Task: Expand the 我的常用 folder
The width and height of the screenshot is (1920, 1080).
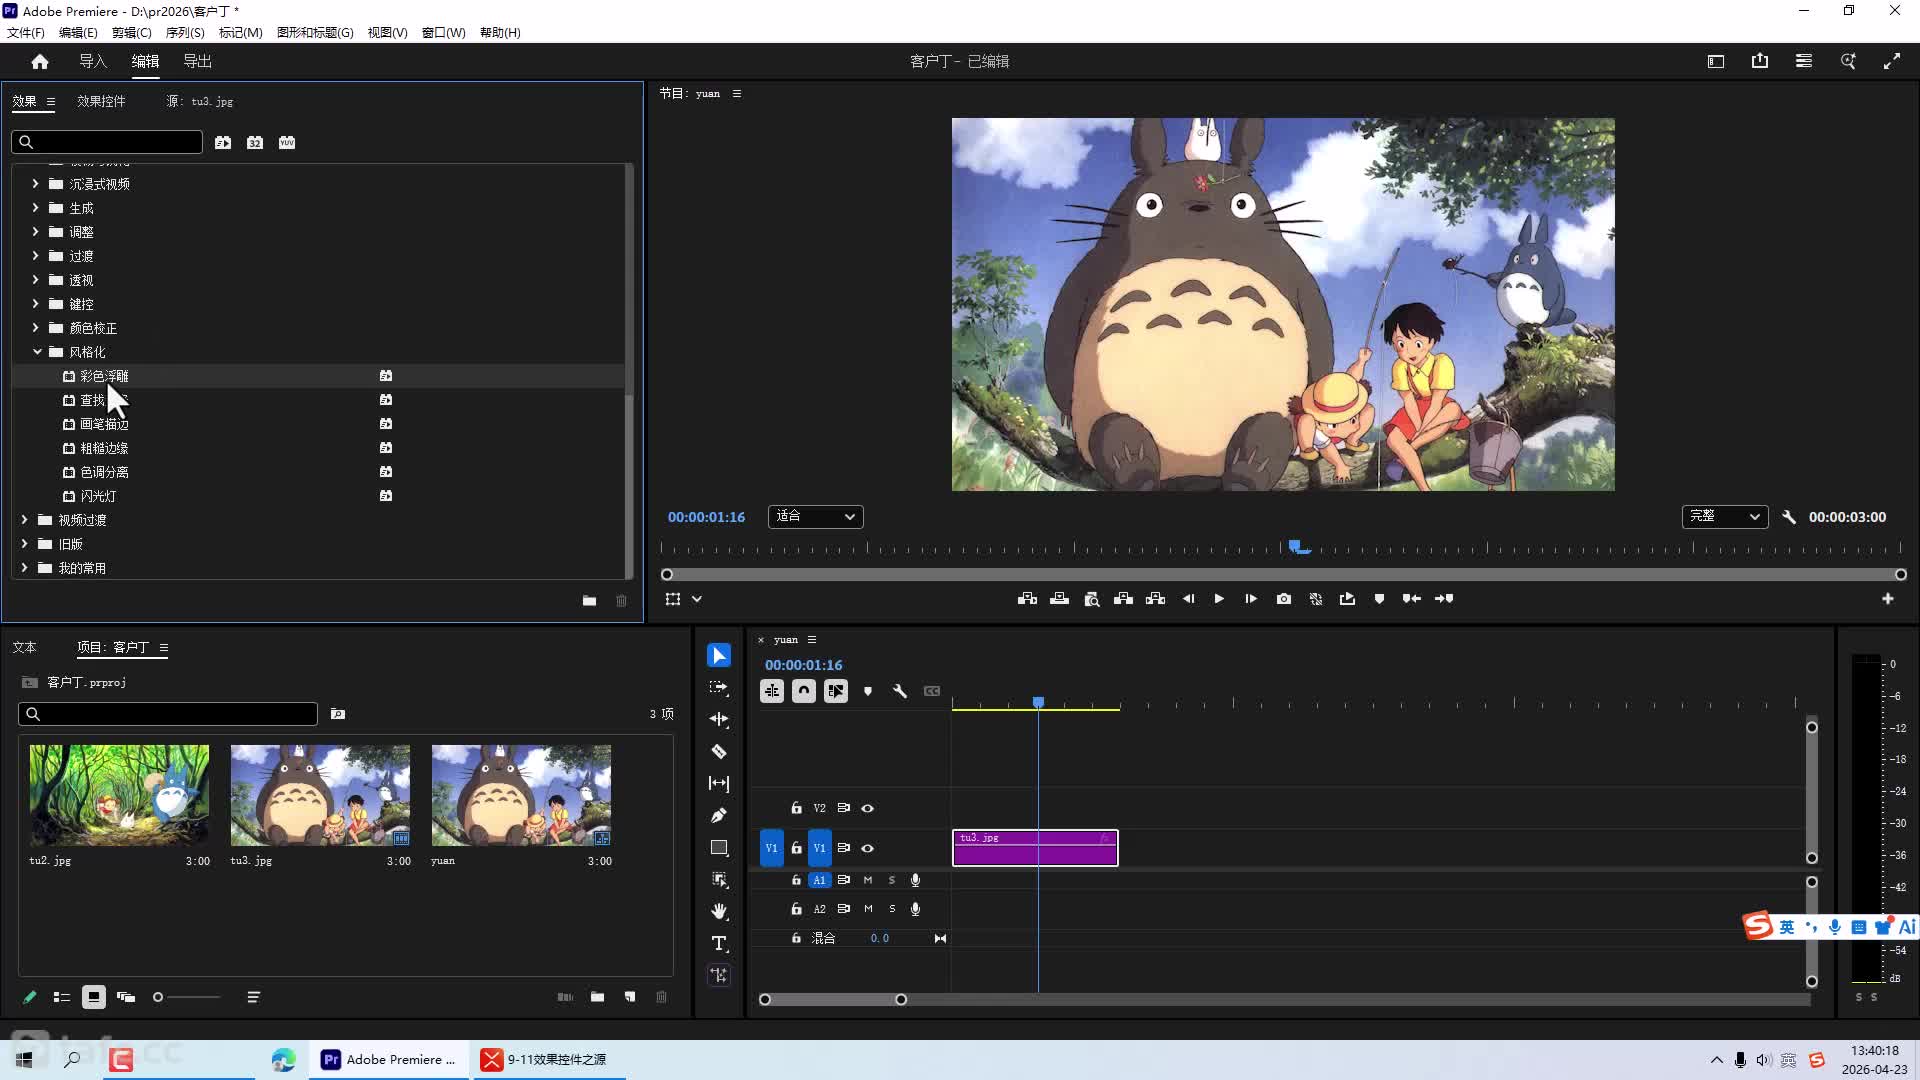Action: [x=25, y=568]
